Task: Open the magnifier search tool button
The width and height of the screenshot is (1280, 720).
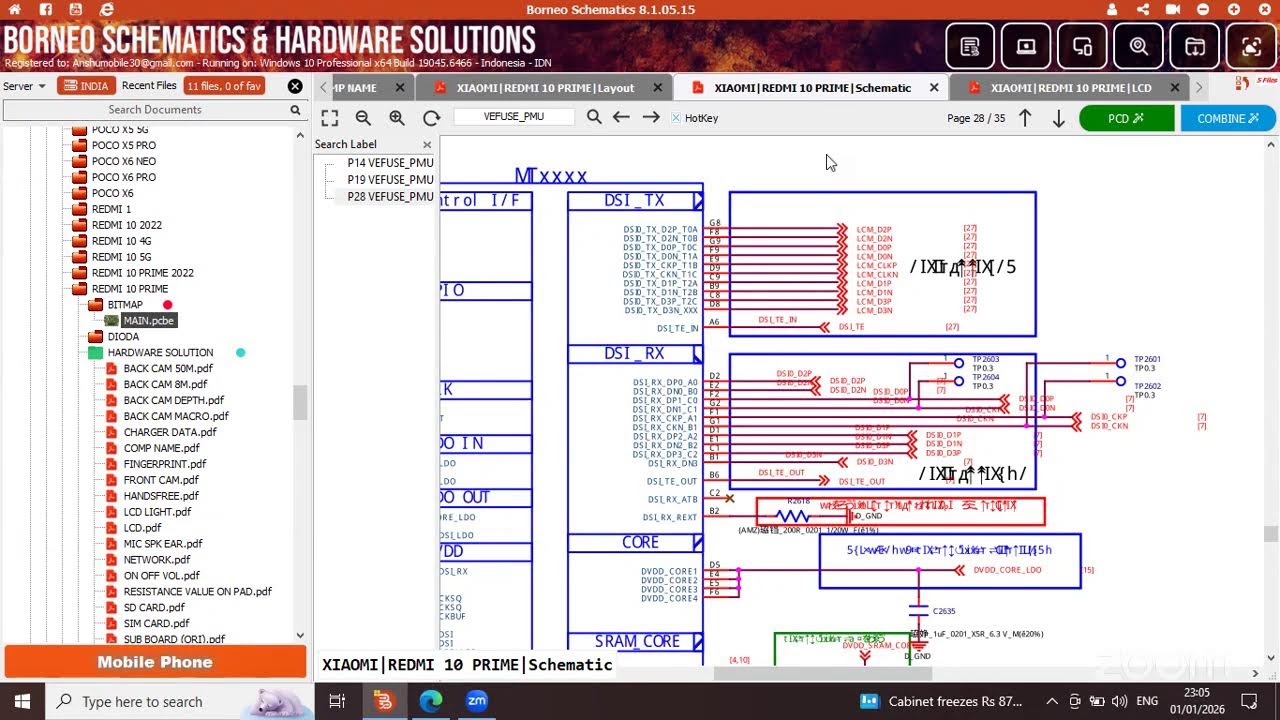Action: [1139, 47]
